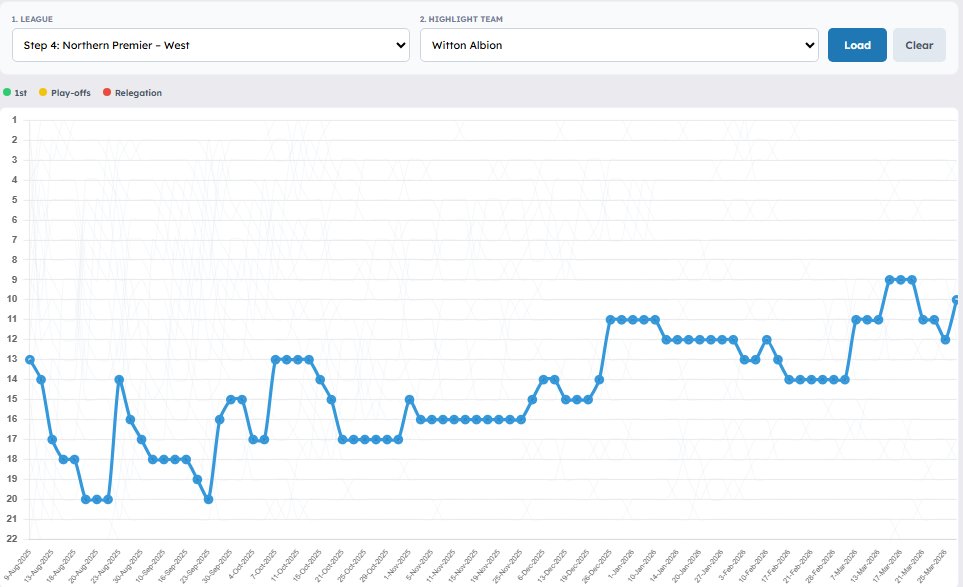
Task: Open the League dropdown showing Northern Premier West
Action: coord(211,45)
